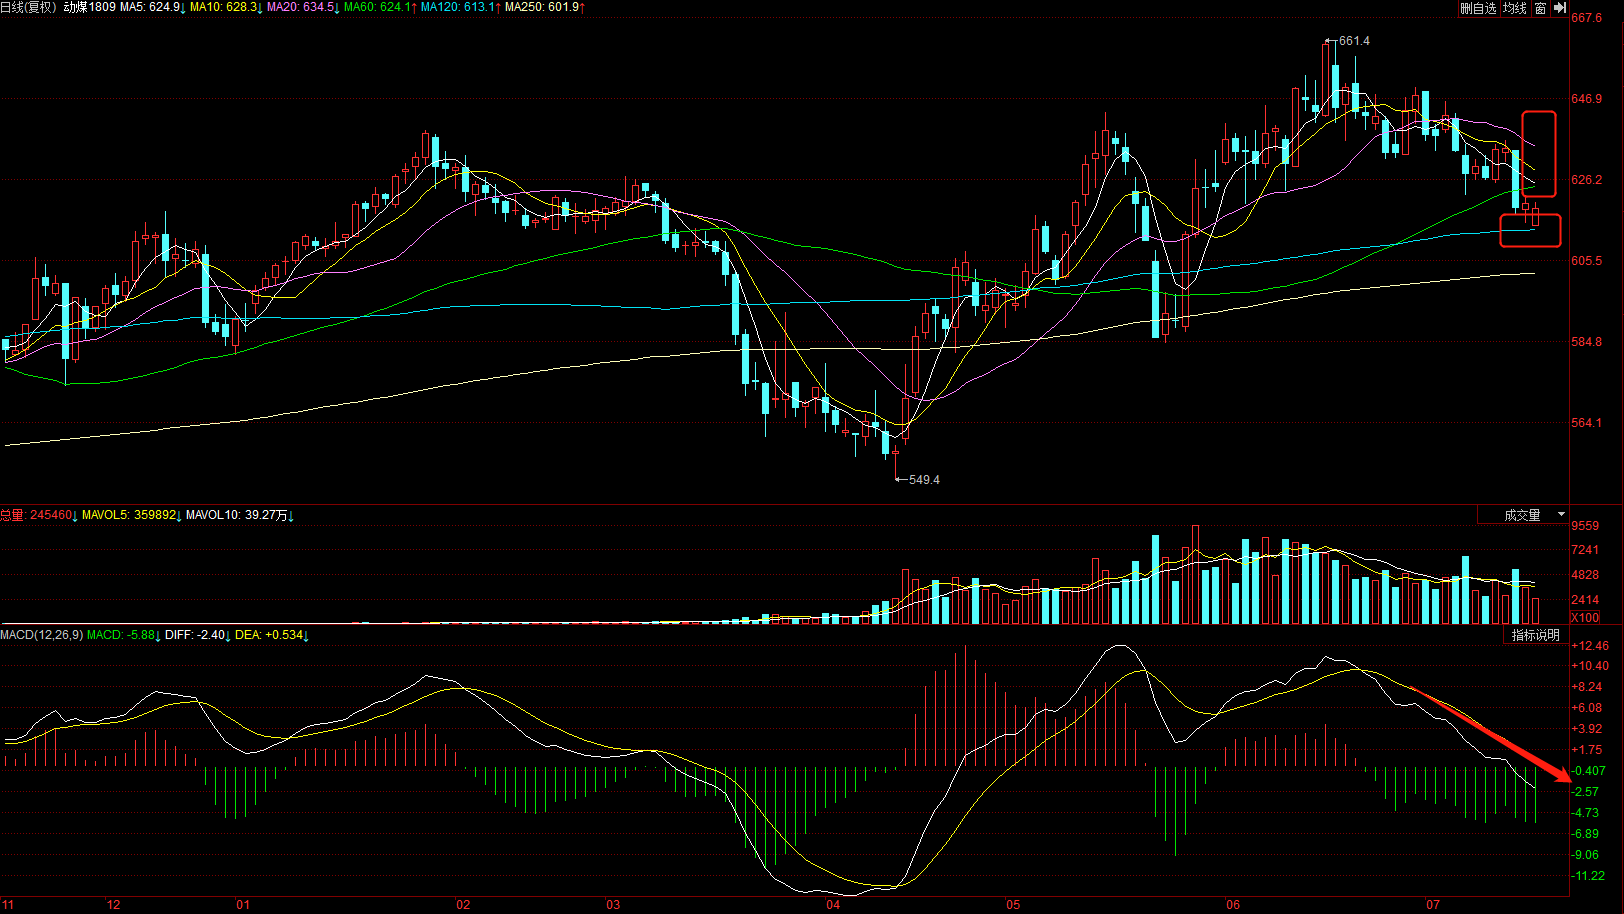Click the 584.8 price axis label
1624x914 pixels.
coord(1586,342)
